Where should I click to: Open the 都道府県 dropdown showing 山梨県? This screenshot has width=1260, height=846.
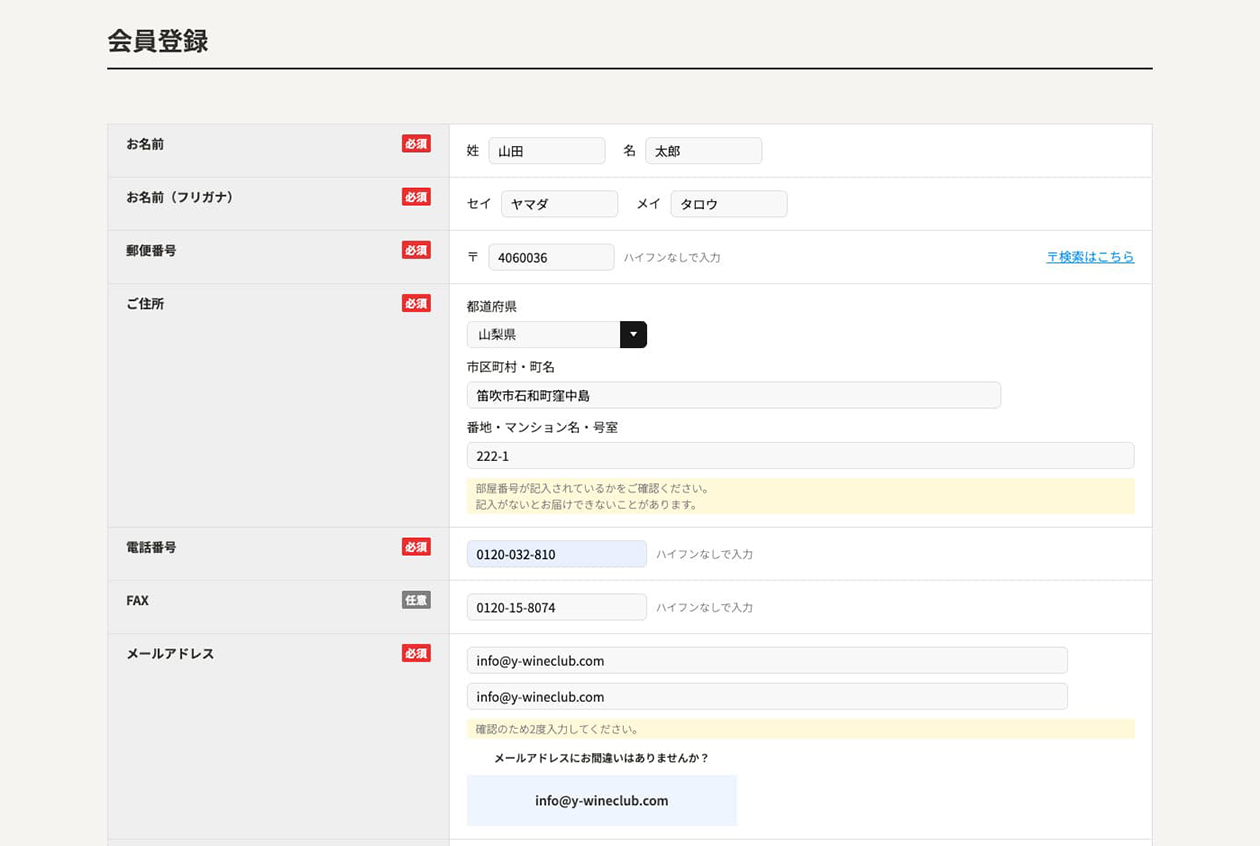pos(557,334)
